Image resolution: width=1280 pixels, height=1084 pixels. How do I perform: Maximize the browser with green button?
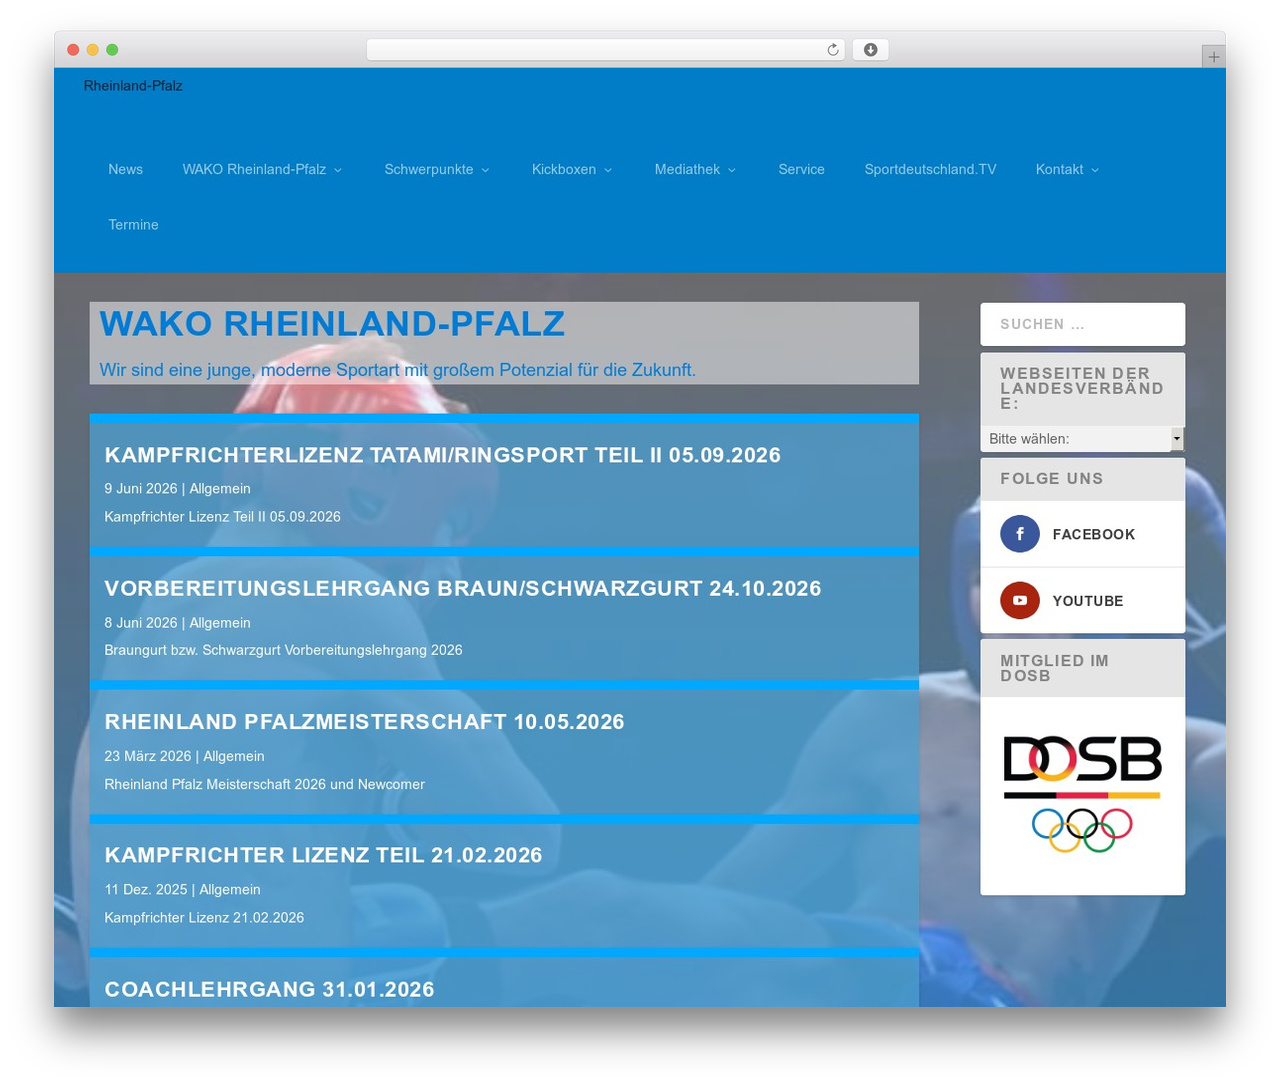[112, 50]
